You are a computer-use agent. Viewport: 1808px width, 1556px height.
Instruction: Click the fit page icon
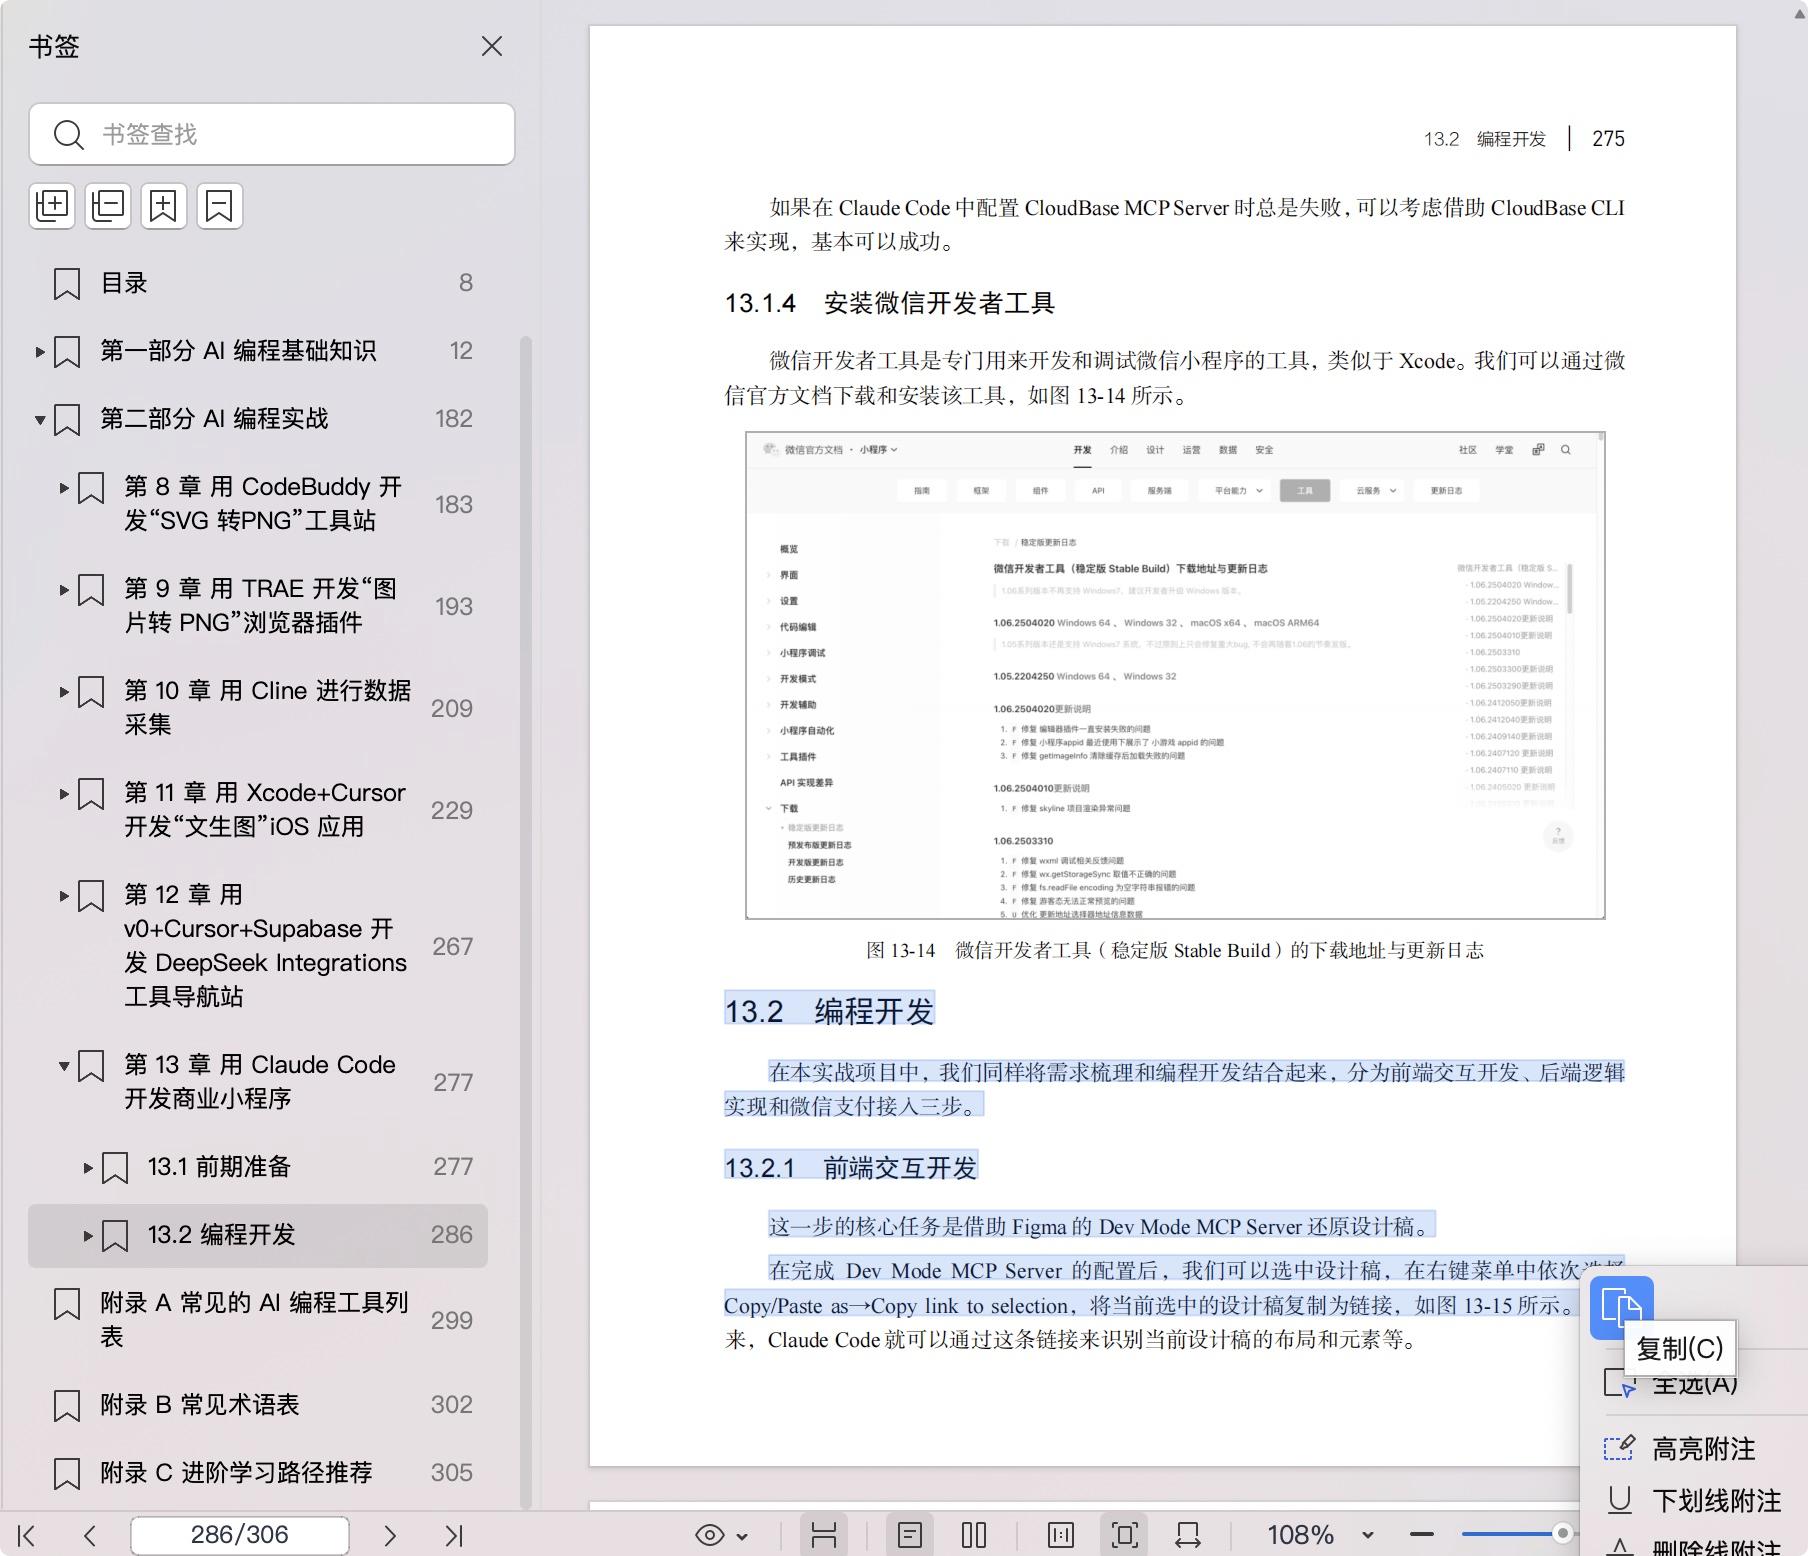click(x=1125, y=1535)
